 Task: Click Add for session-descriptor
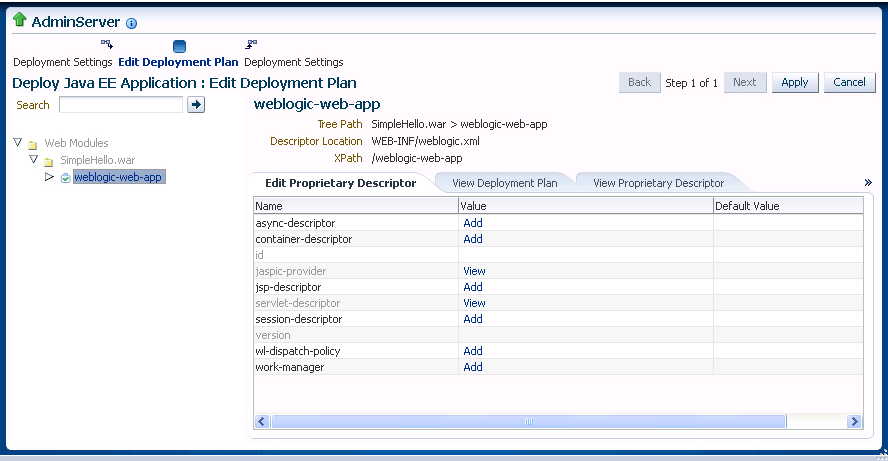click(473, 319)
